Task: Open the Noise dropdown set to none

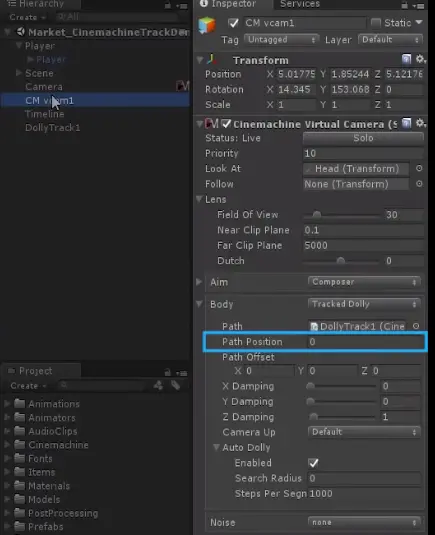Action: [x=364, y=522]
